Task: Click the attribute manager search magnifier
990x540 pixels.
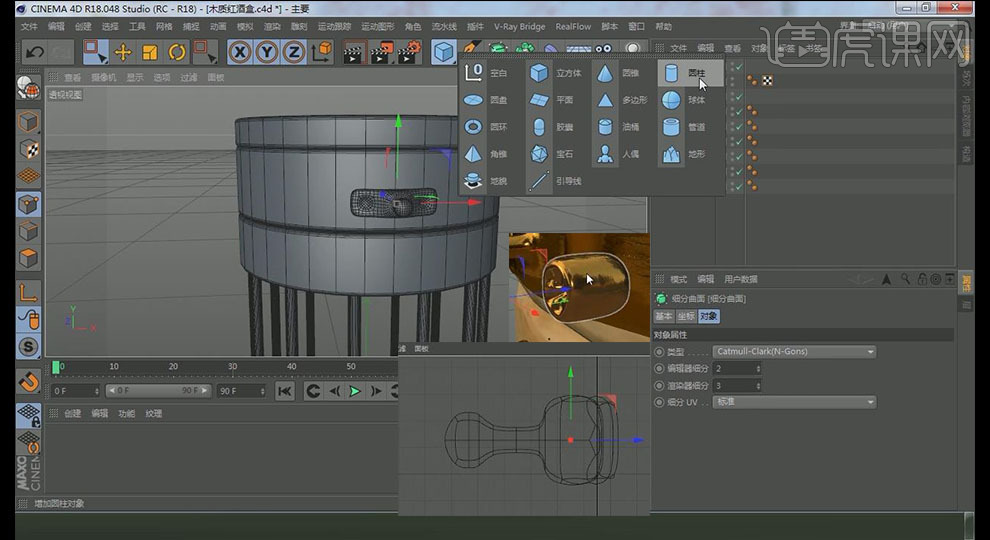Action: 905,279
